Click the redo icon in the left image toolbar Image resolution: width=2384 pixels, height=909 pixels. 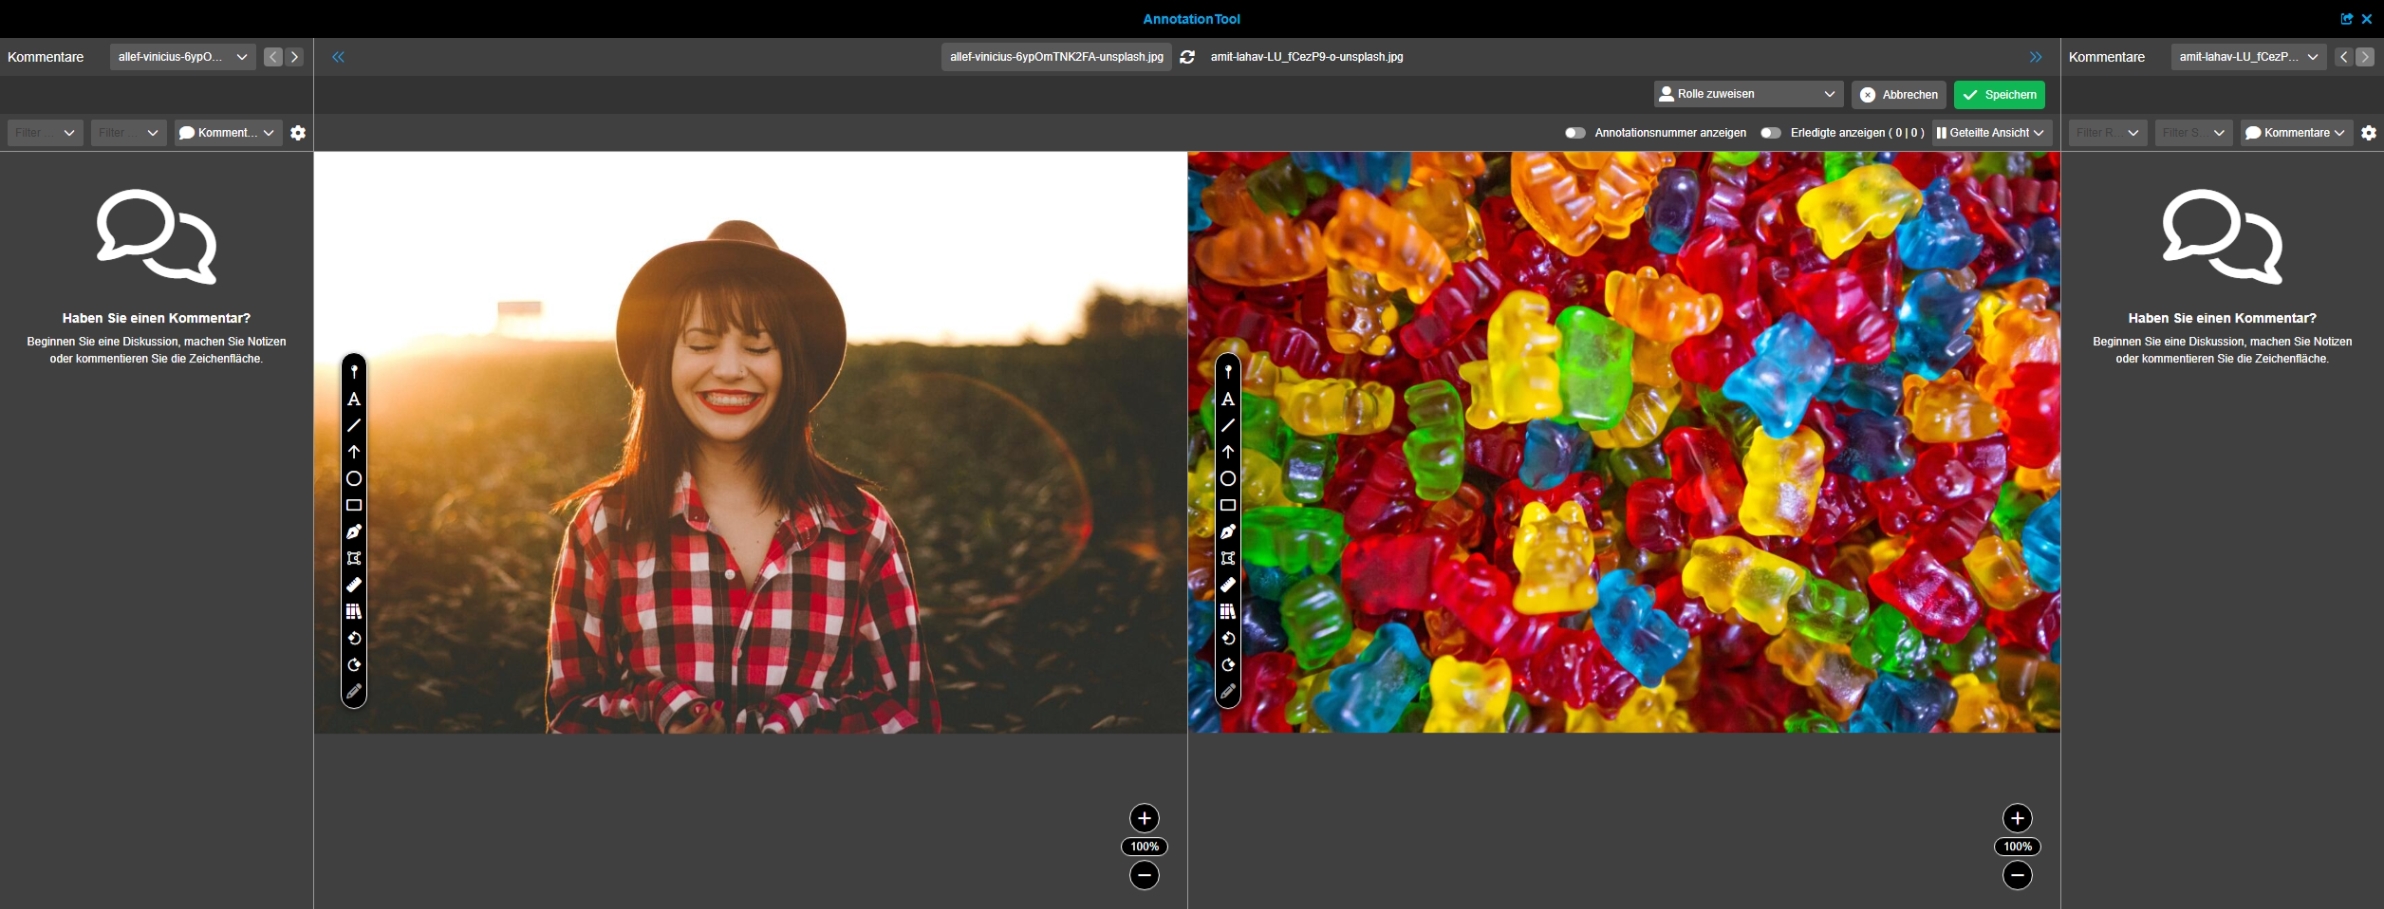coord(354,665)
